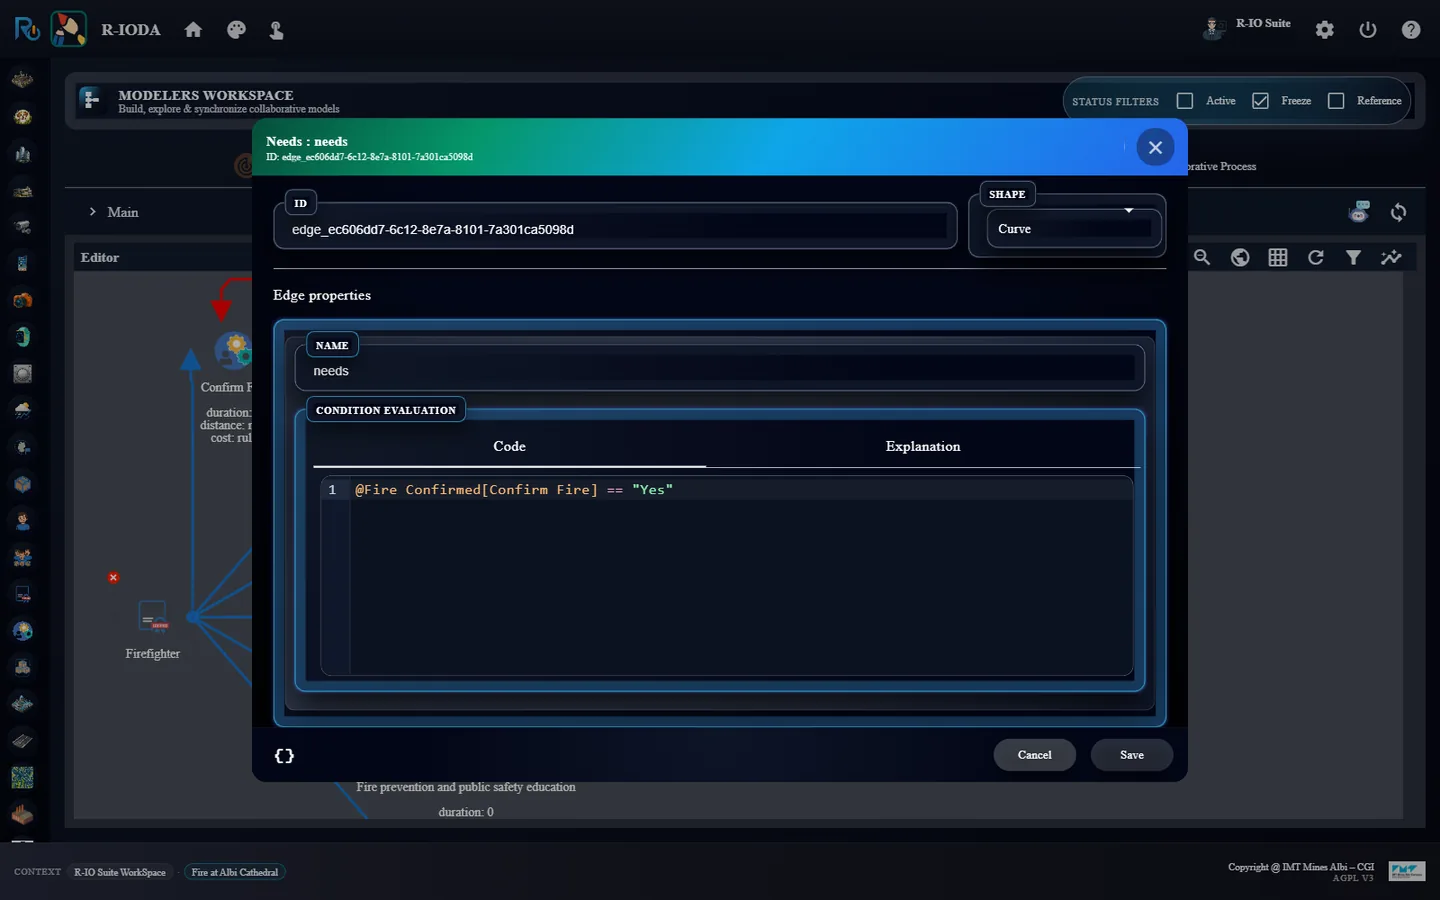1440x900 pixels.
Task: Open the chatbot assistant robot icon
Action: [1359, 212]
